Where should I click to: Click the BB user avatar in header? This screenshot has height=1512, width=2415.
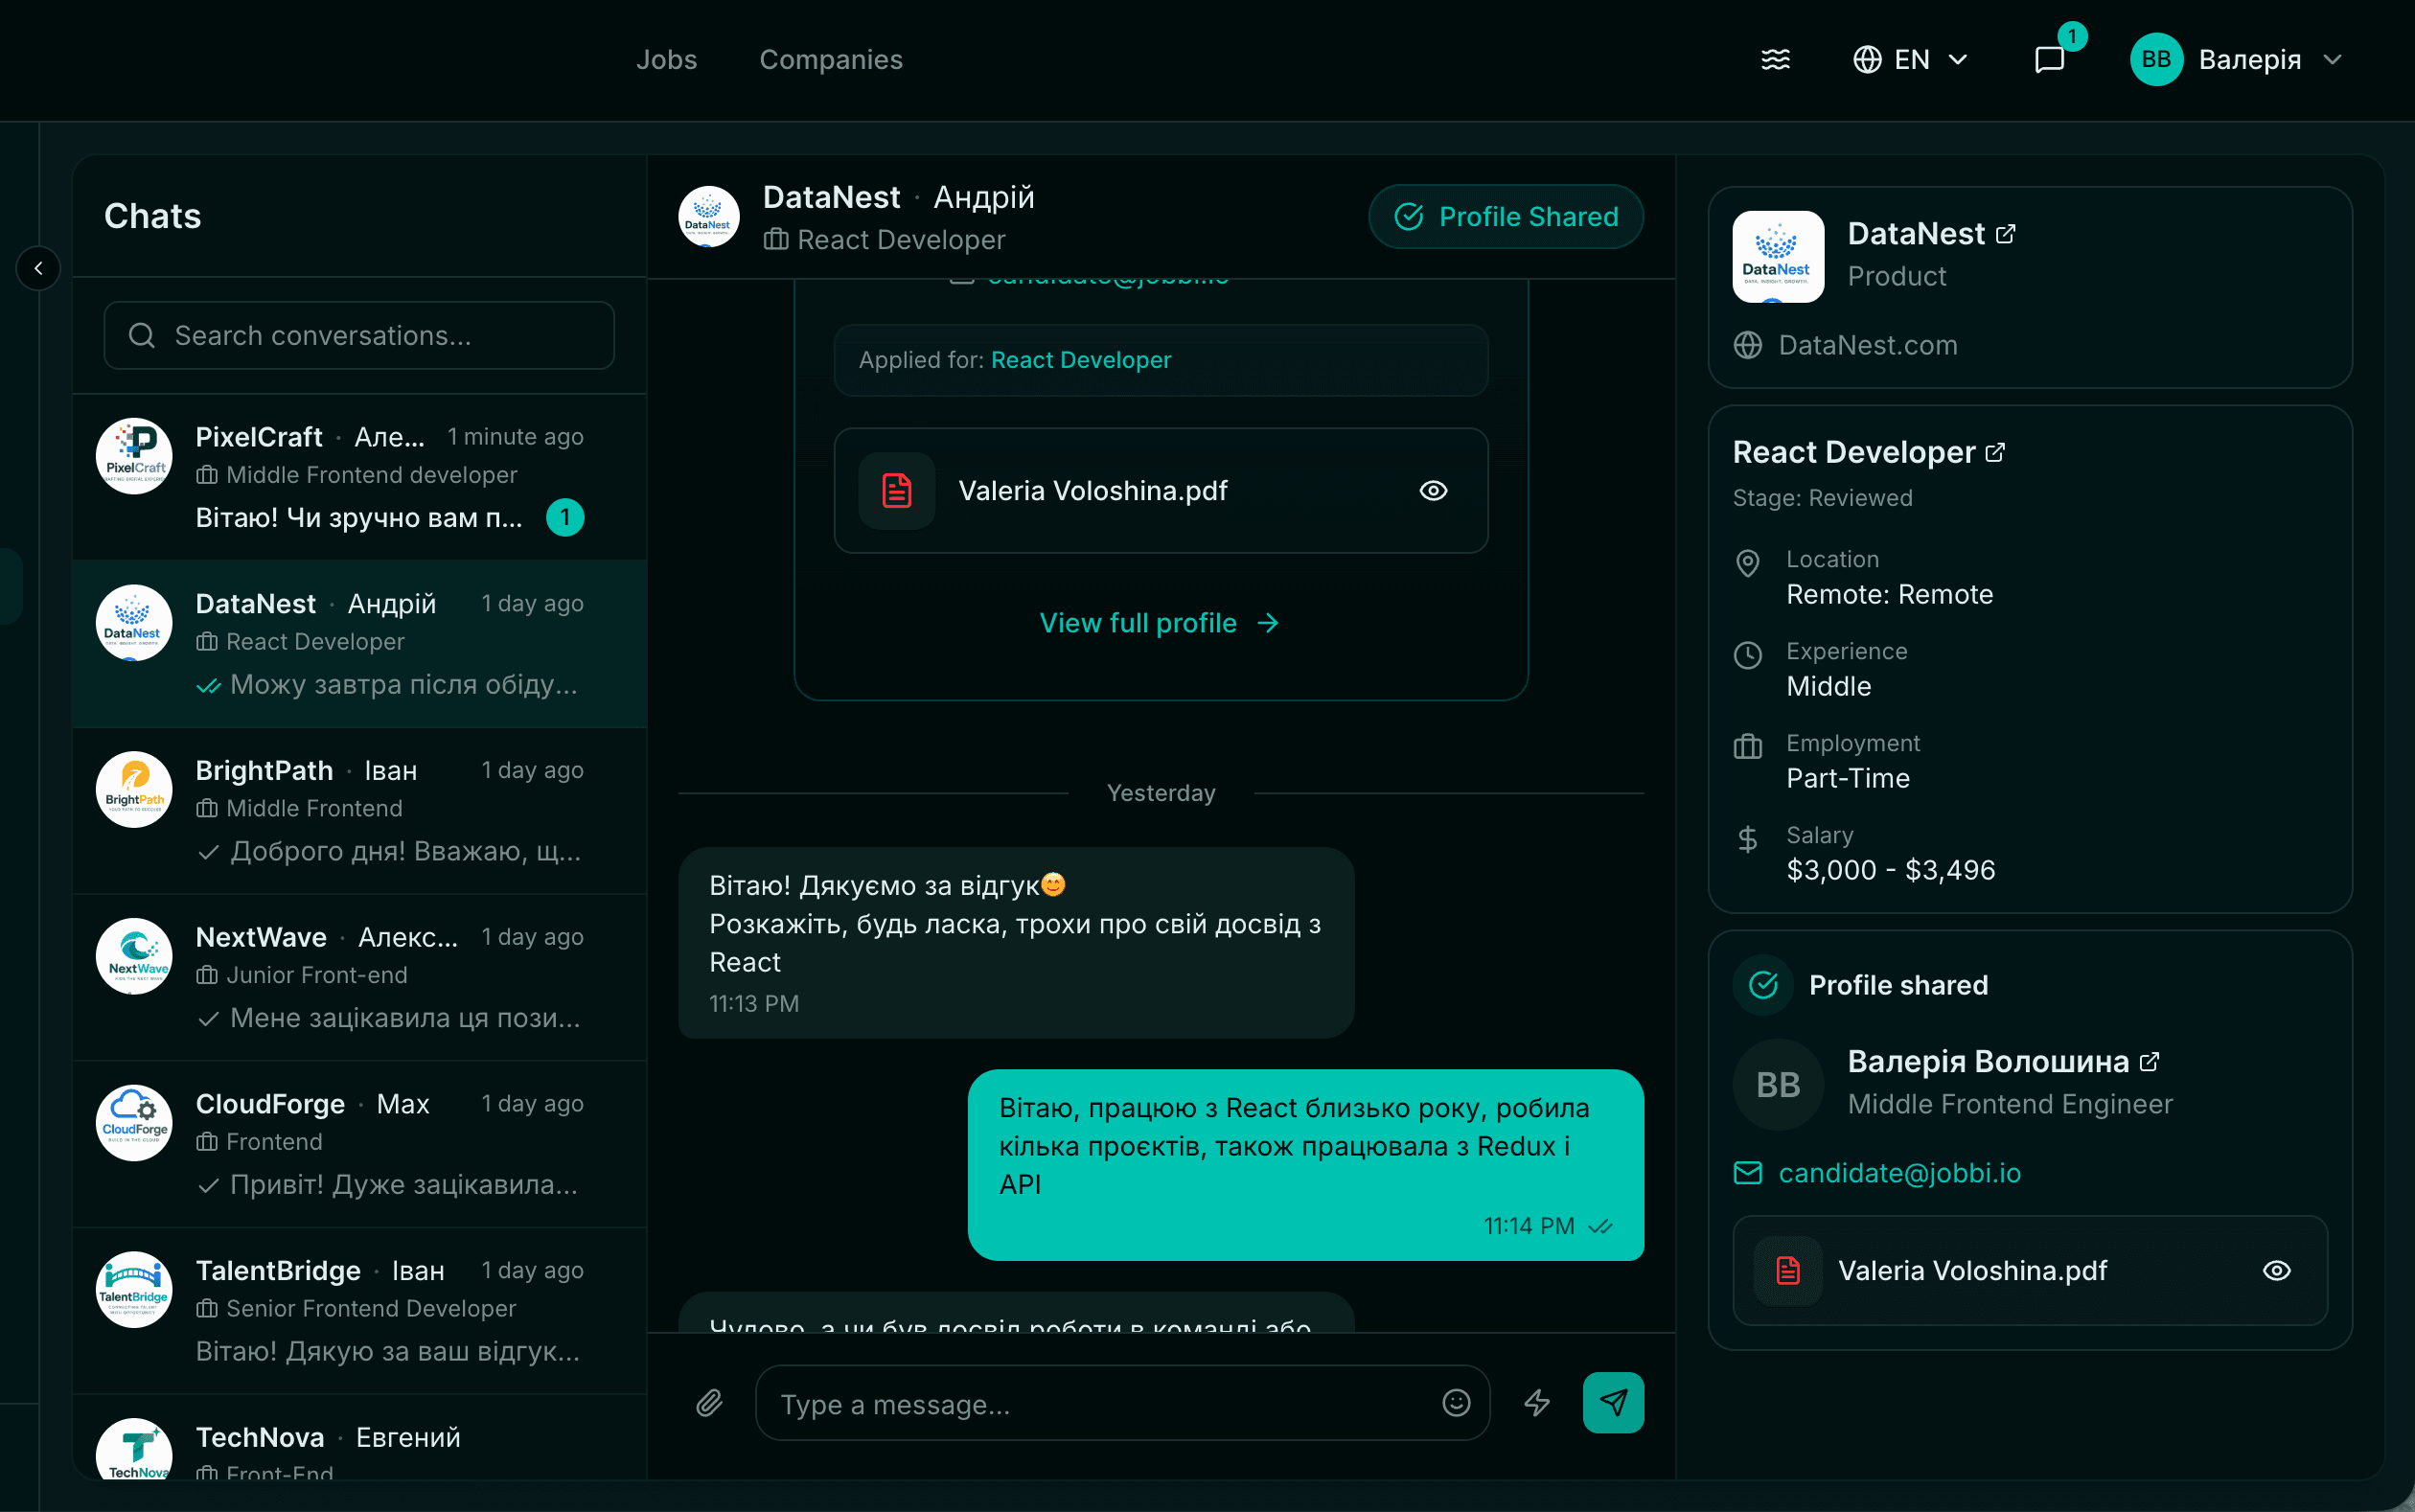click(x=2155, y=60)
